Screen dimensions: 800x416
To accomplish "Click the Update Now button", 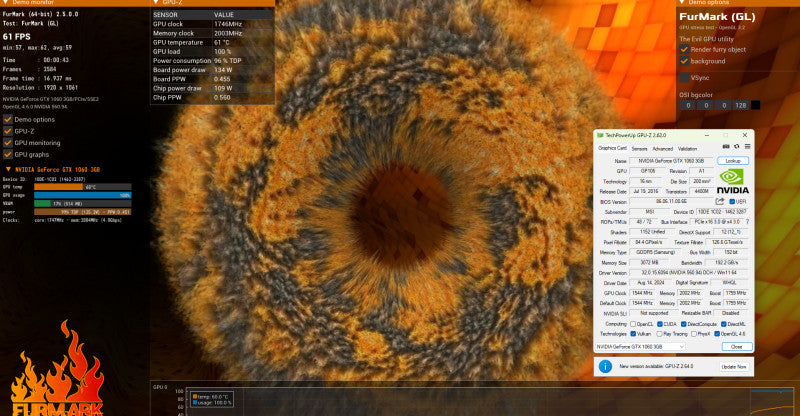I will click(734, 366).
